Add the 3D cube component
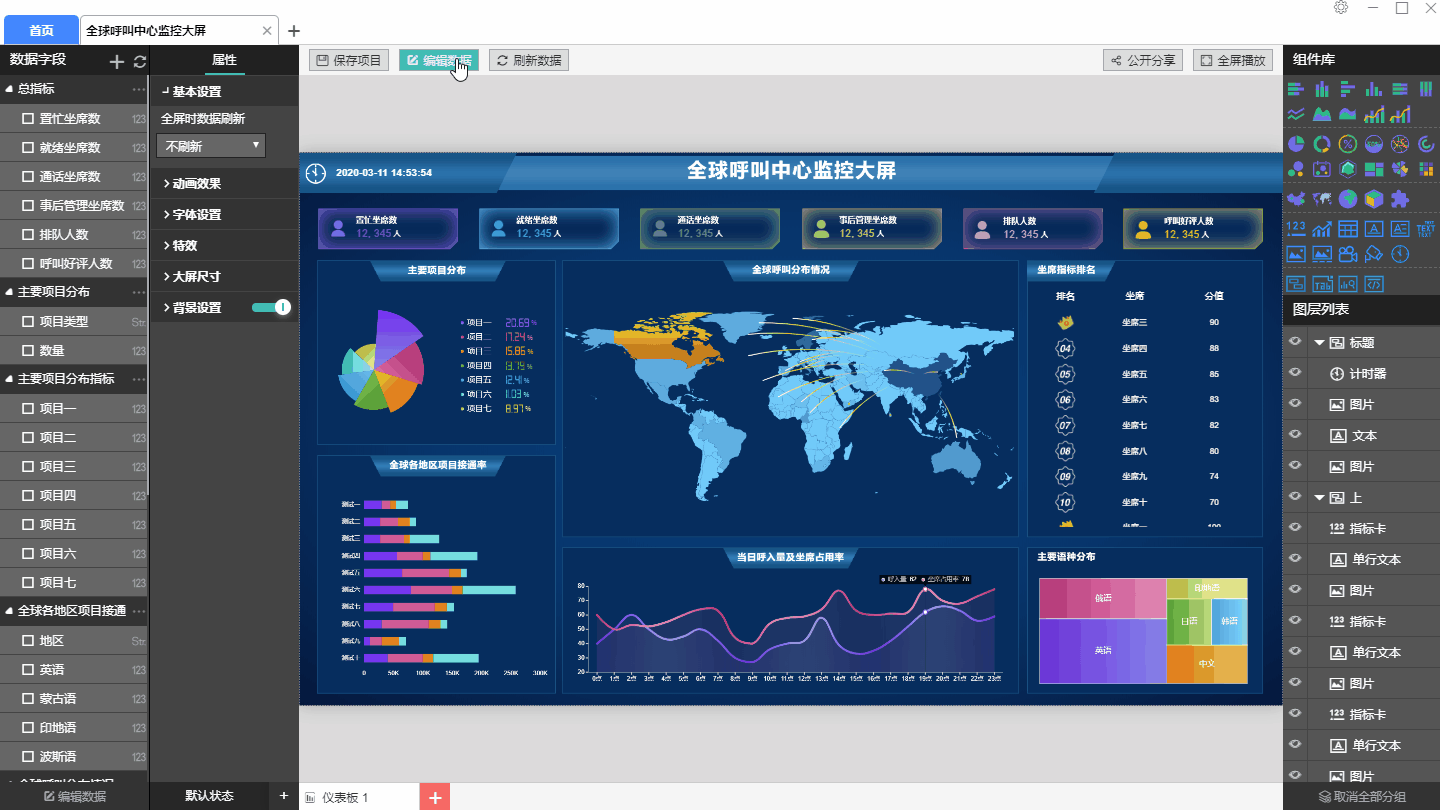Viewport: 1440px width, 810px height. point(1374,199)
